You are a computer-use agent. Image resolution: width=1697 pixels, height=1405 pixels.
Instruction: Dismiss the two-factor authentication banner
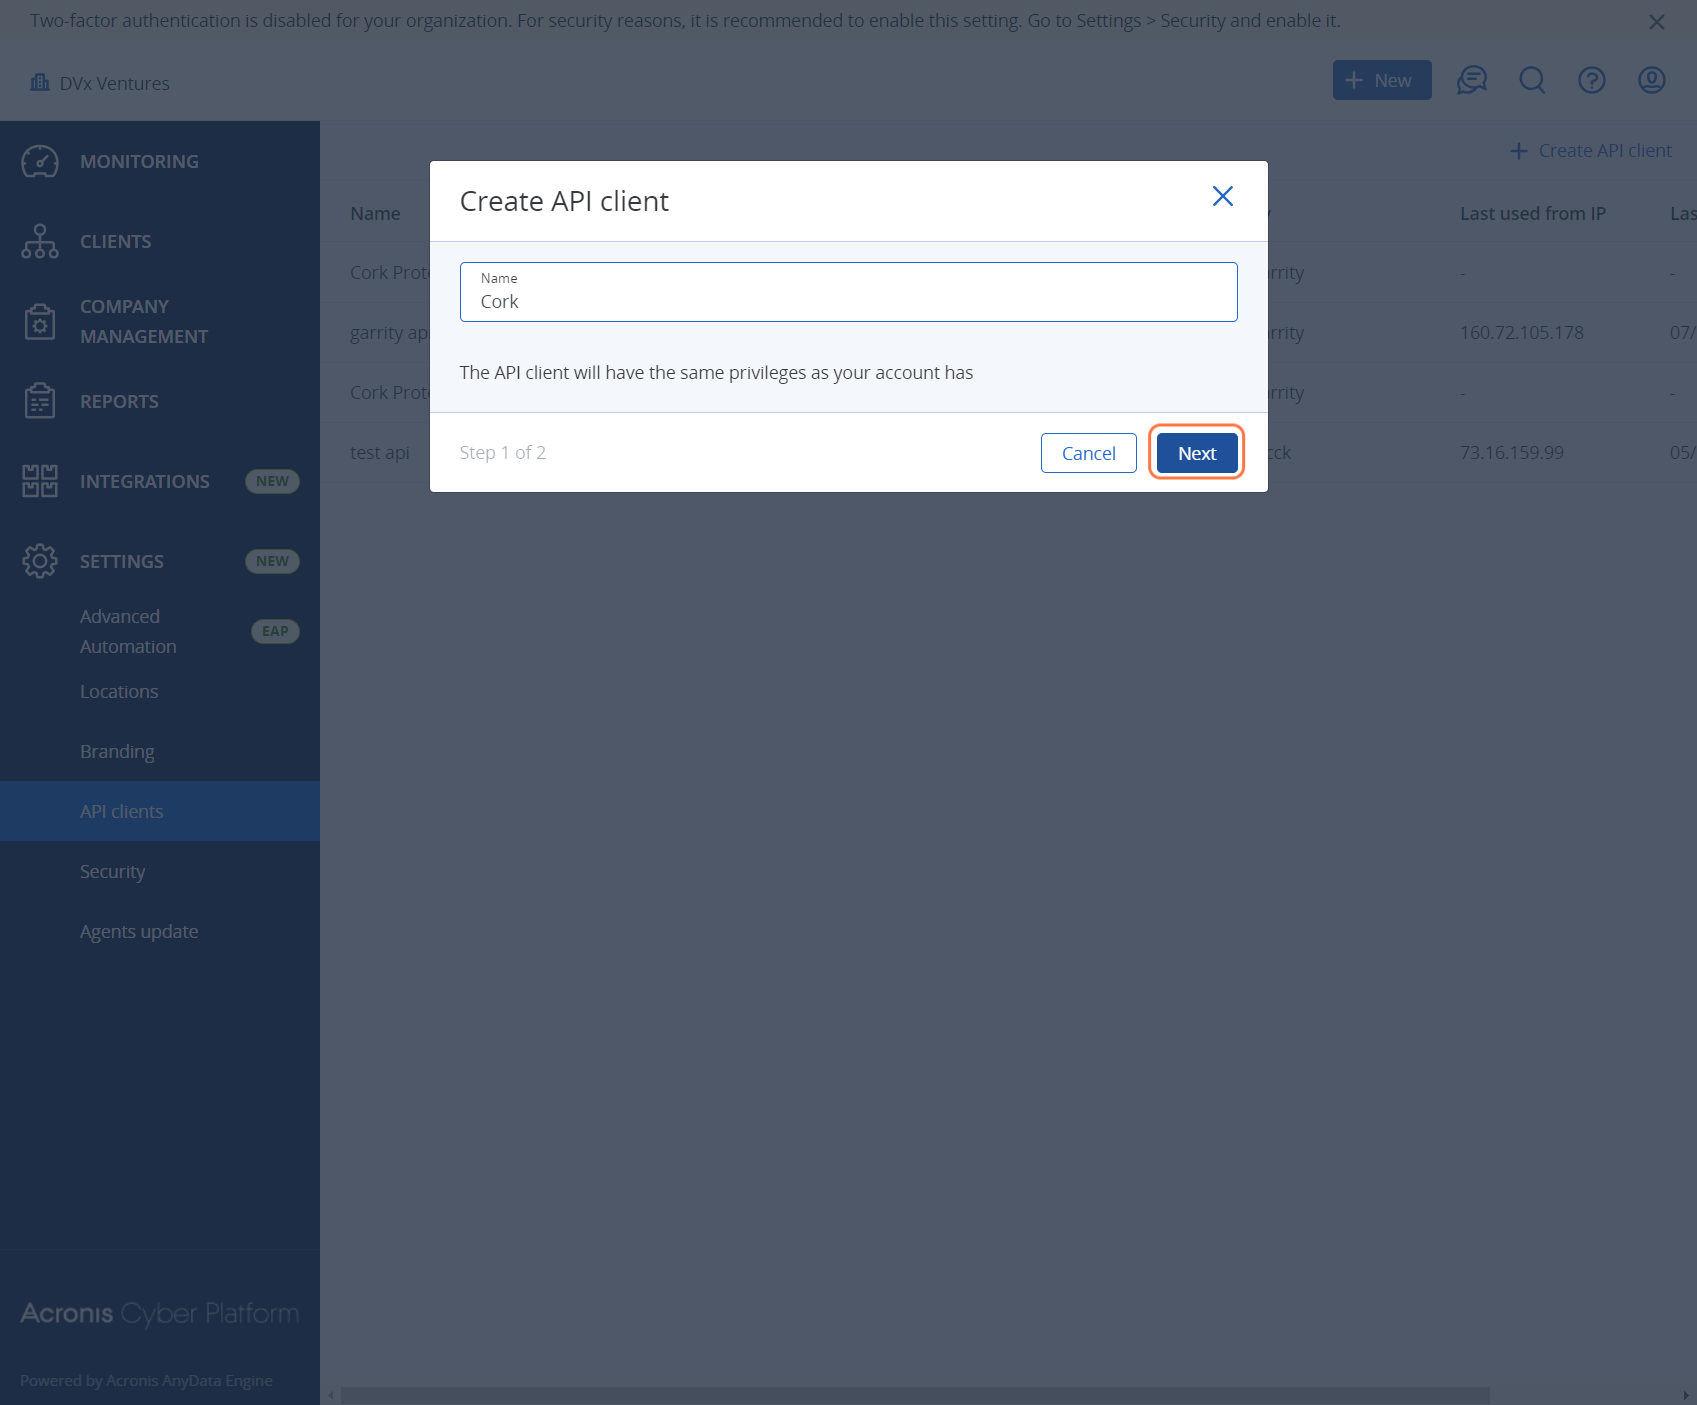point(1657,21)
